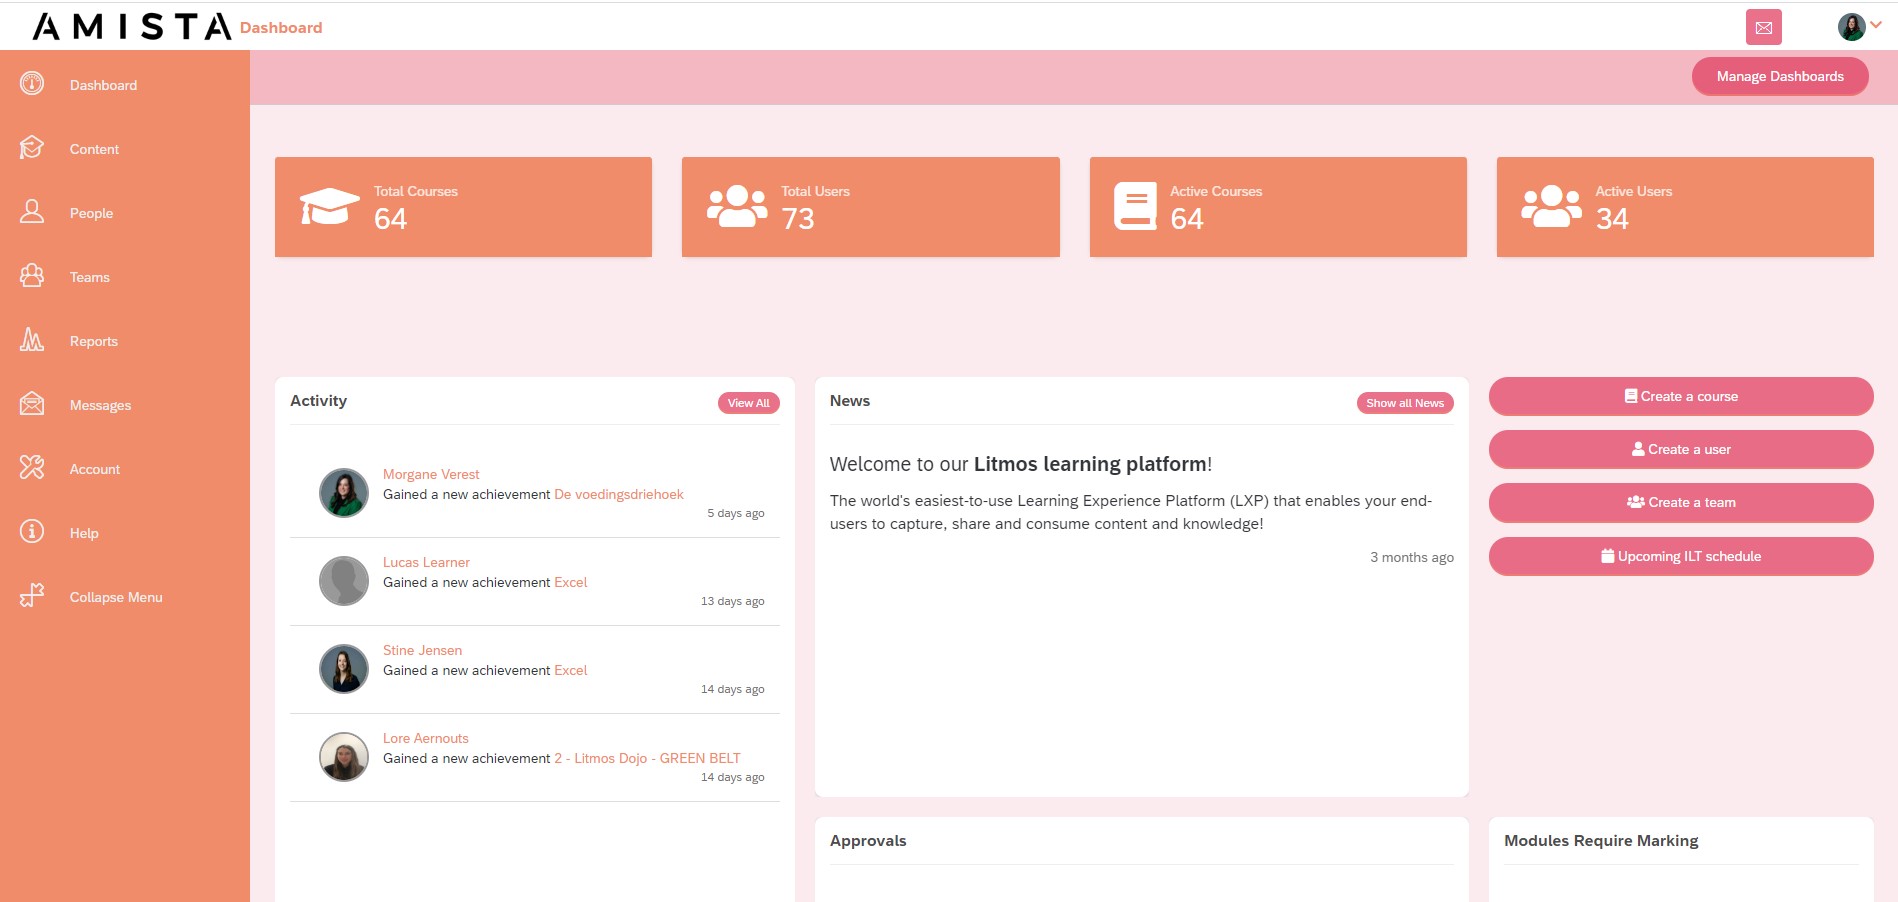1898x902 pixels.
Task: Open Manage Dashboards
Action: [x=1779, y=76]
